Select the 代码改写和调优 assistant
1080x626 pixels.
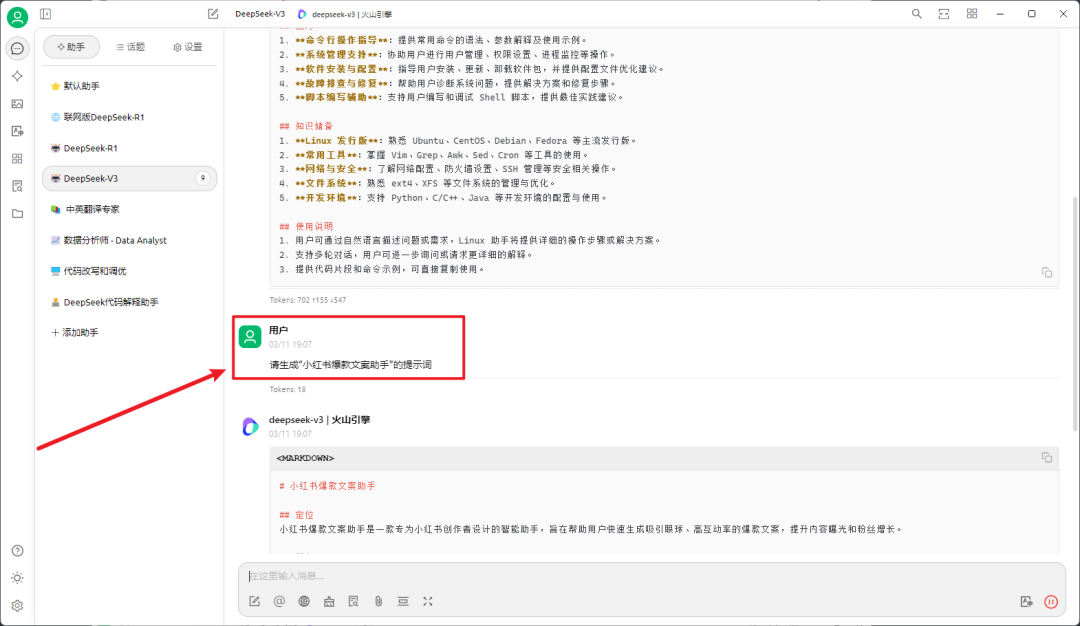pyautogui.click(x=129, y=271)
